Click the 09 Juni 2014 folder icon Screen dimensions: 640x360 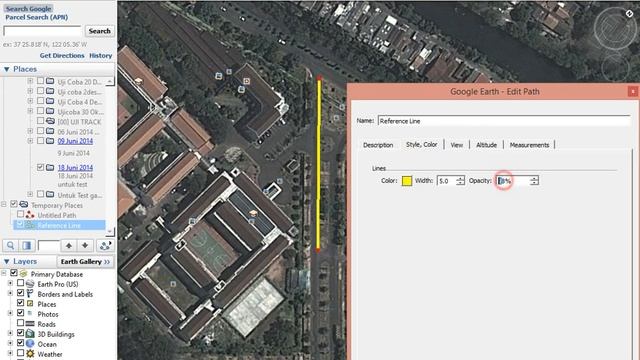pos(50,141)
